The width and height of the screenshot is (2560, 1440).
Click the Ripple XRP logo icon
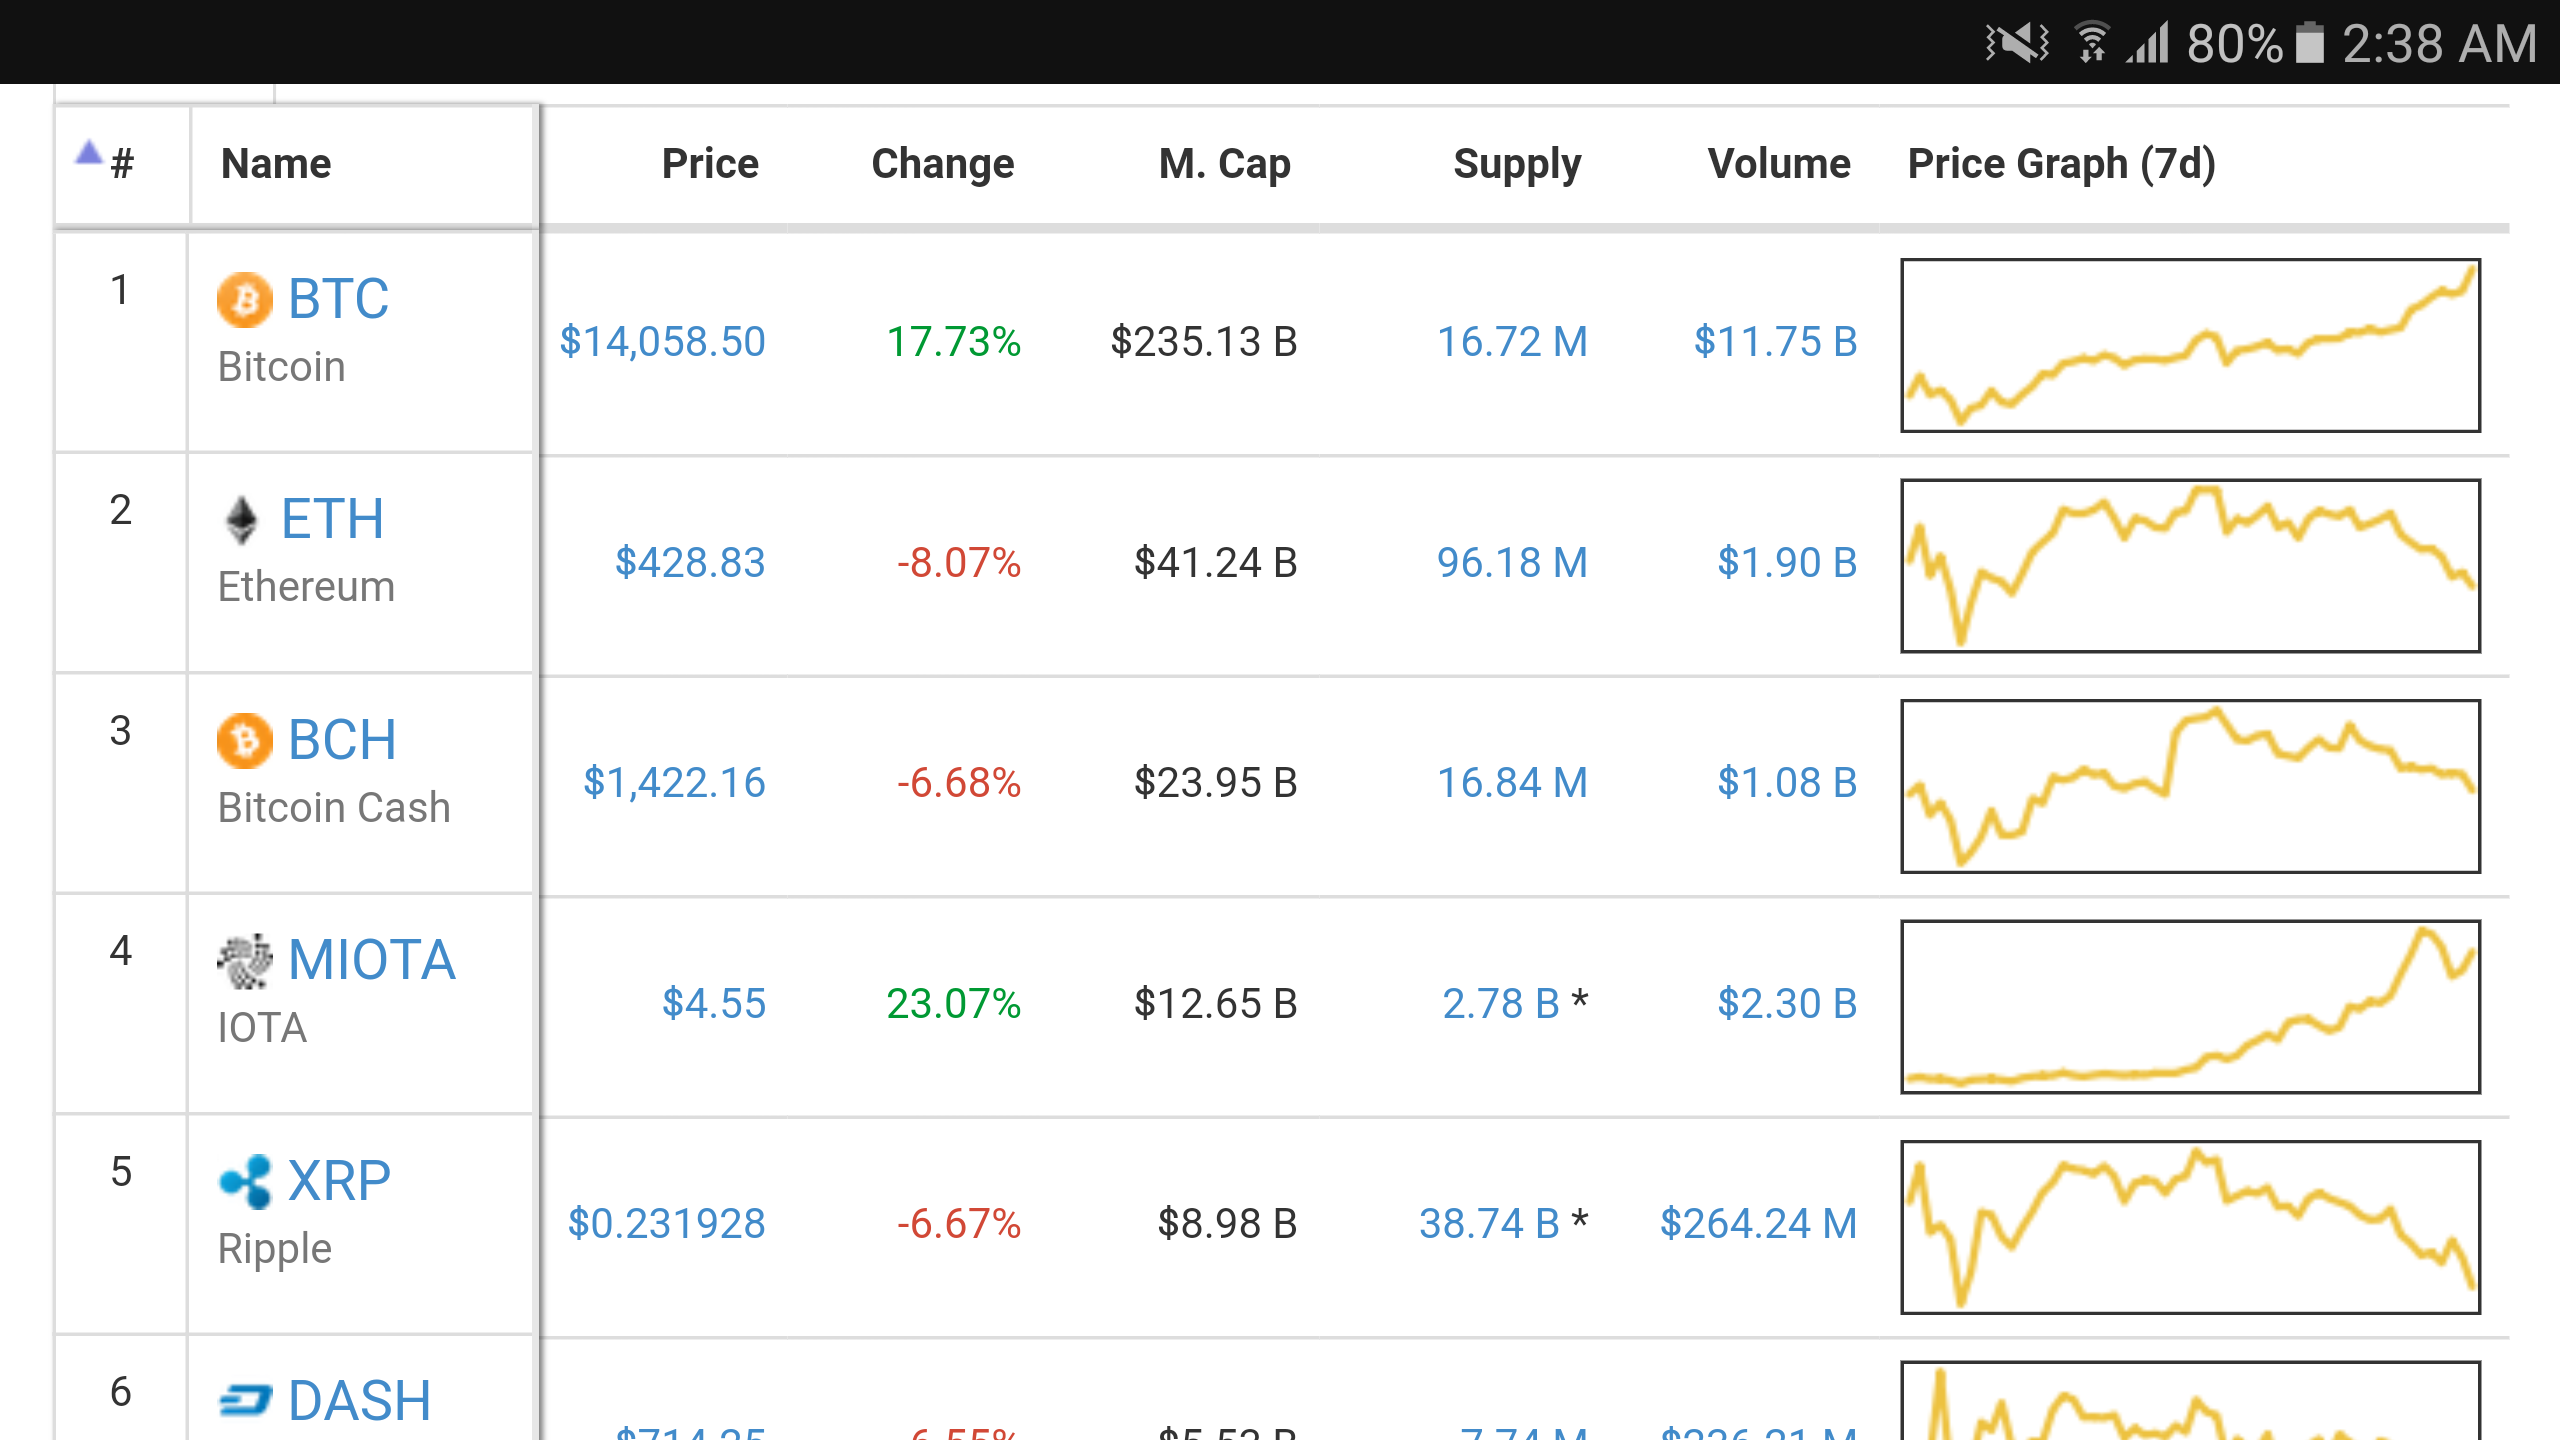point(244,1181)
